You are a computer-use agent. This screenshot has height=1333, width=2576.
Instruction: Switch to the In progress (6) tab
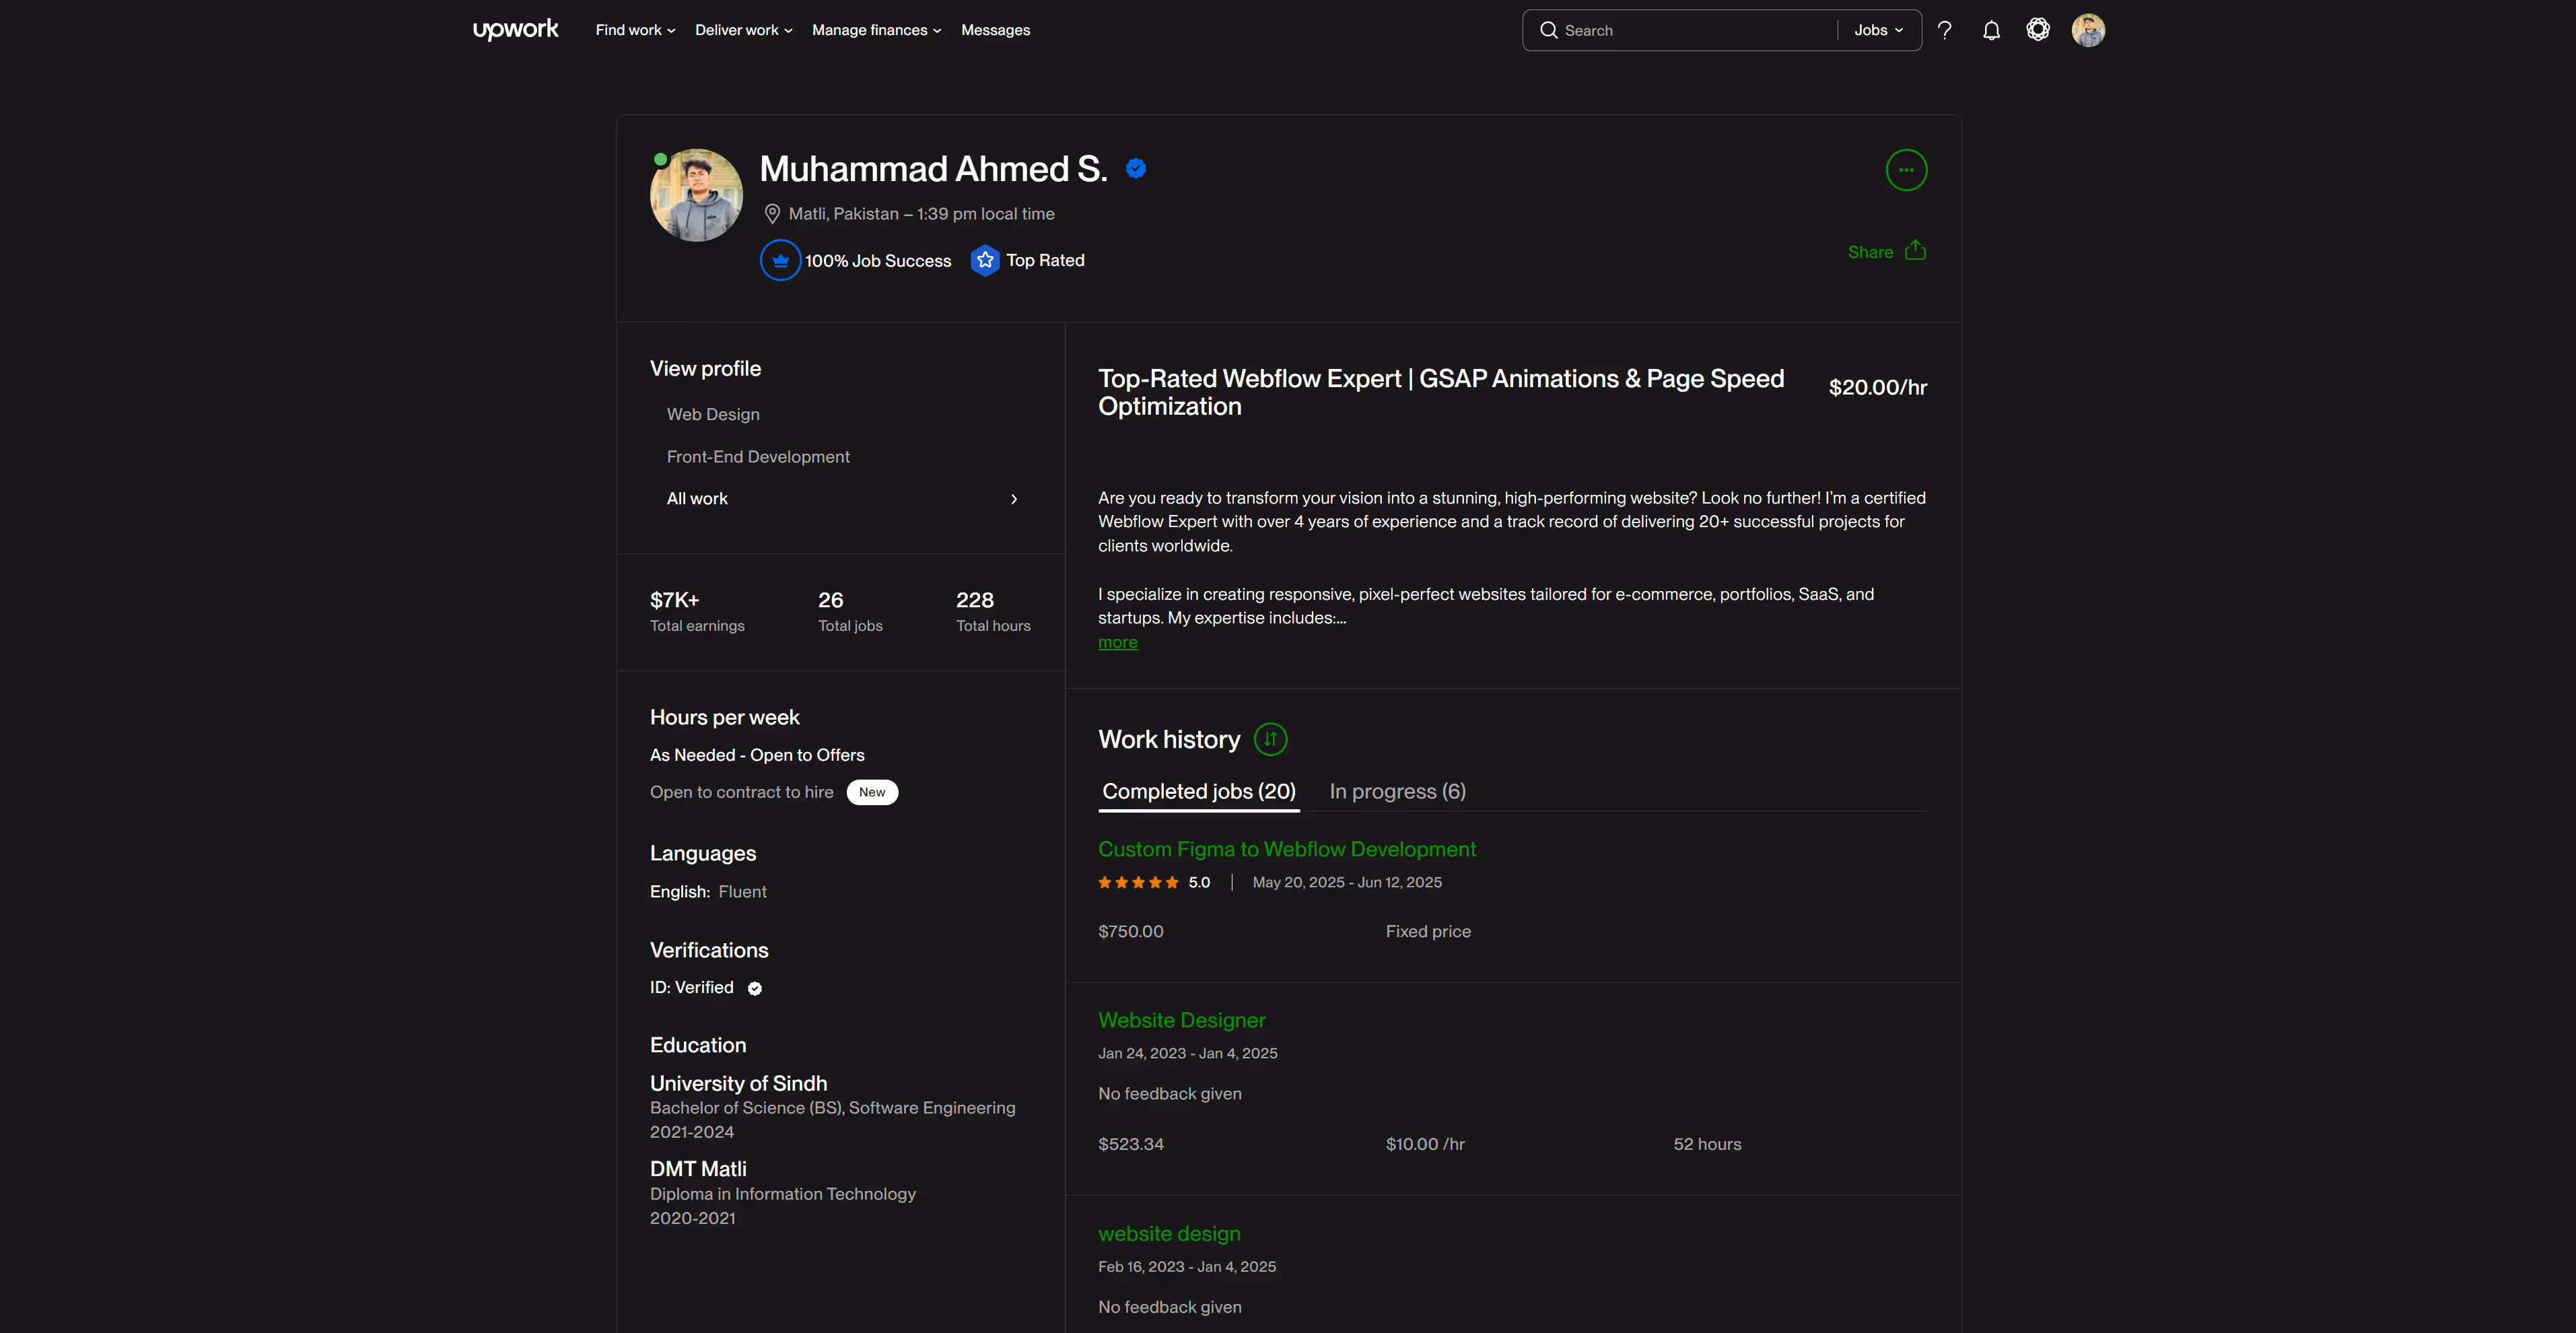click(1397, 791)
